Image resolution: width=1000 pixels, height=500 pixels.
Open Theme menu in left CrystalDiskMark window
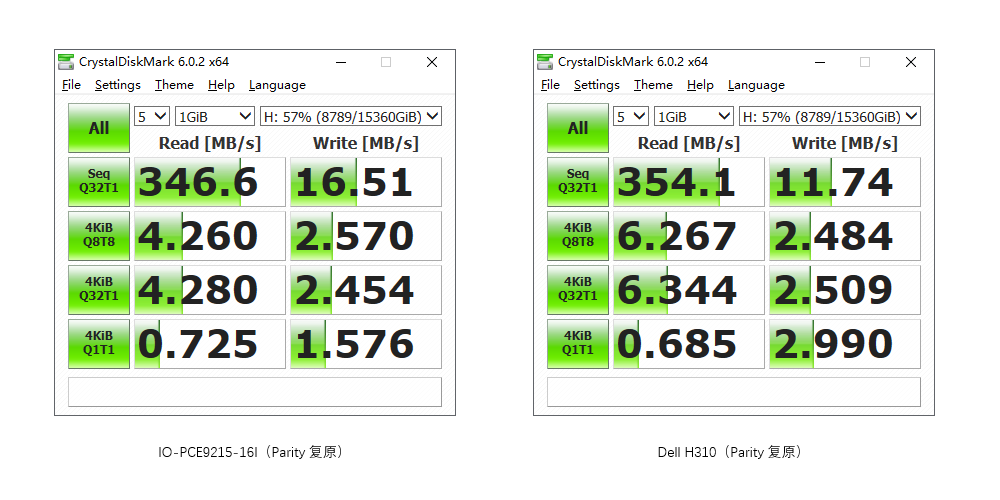tap(174, 85)
